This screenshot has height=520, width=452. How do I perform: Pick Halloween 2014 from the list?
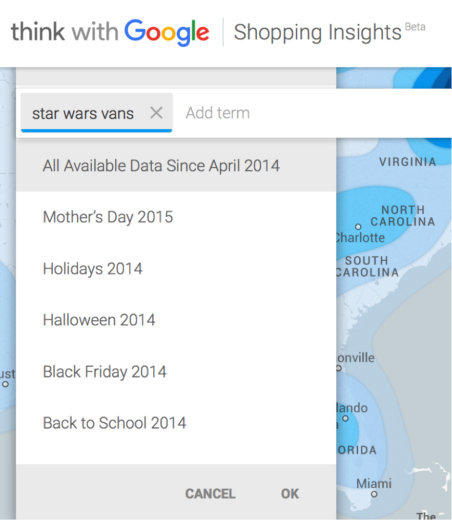[176, 320]
